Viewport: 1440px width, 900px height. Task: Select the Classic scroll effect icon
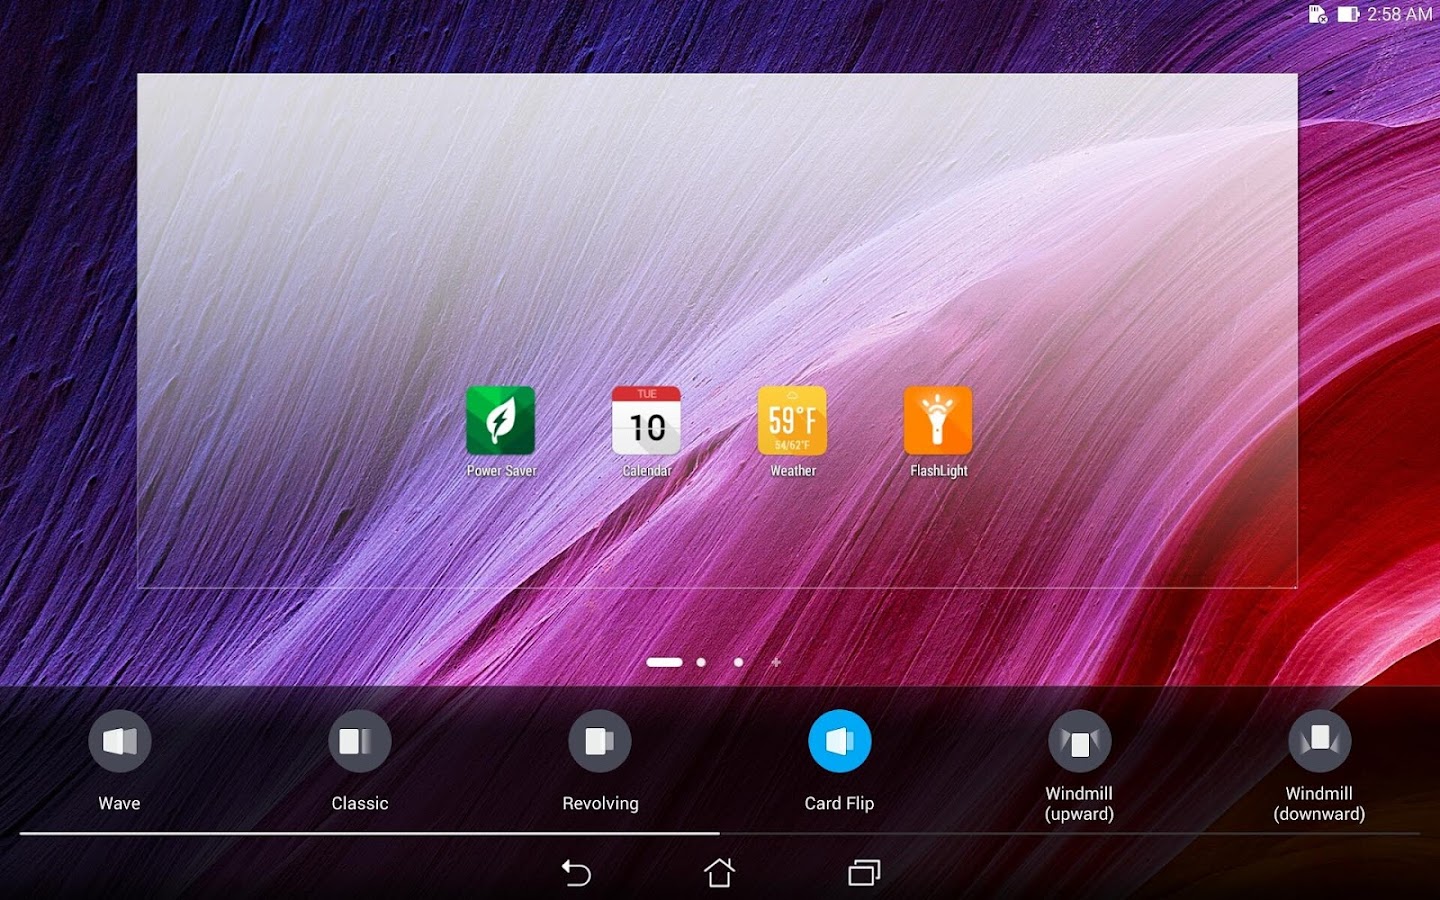click(x=359, y=741)
